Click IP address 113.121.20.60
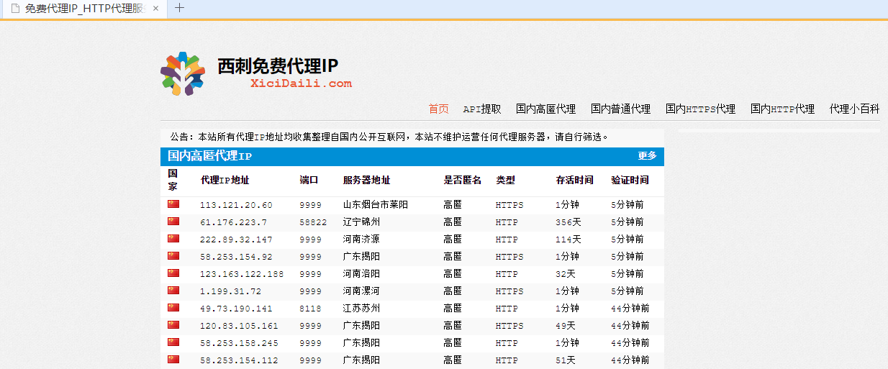888x369 pixels. tap(236, 205)
